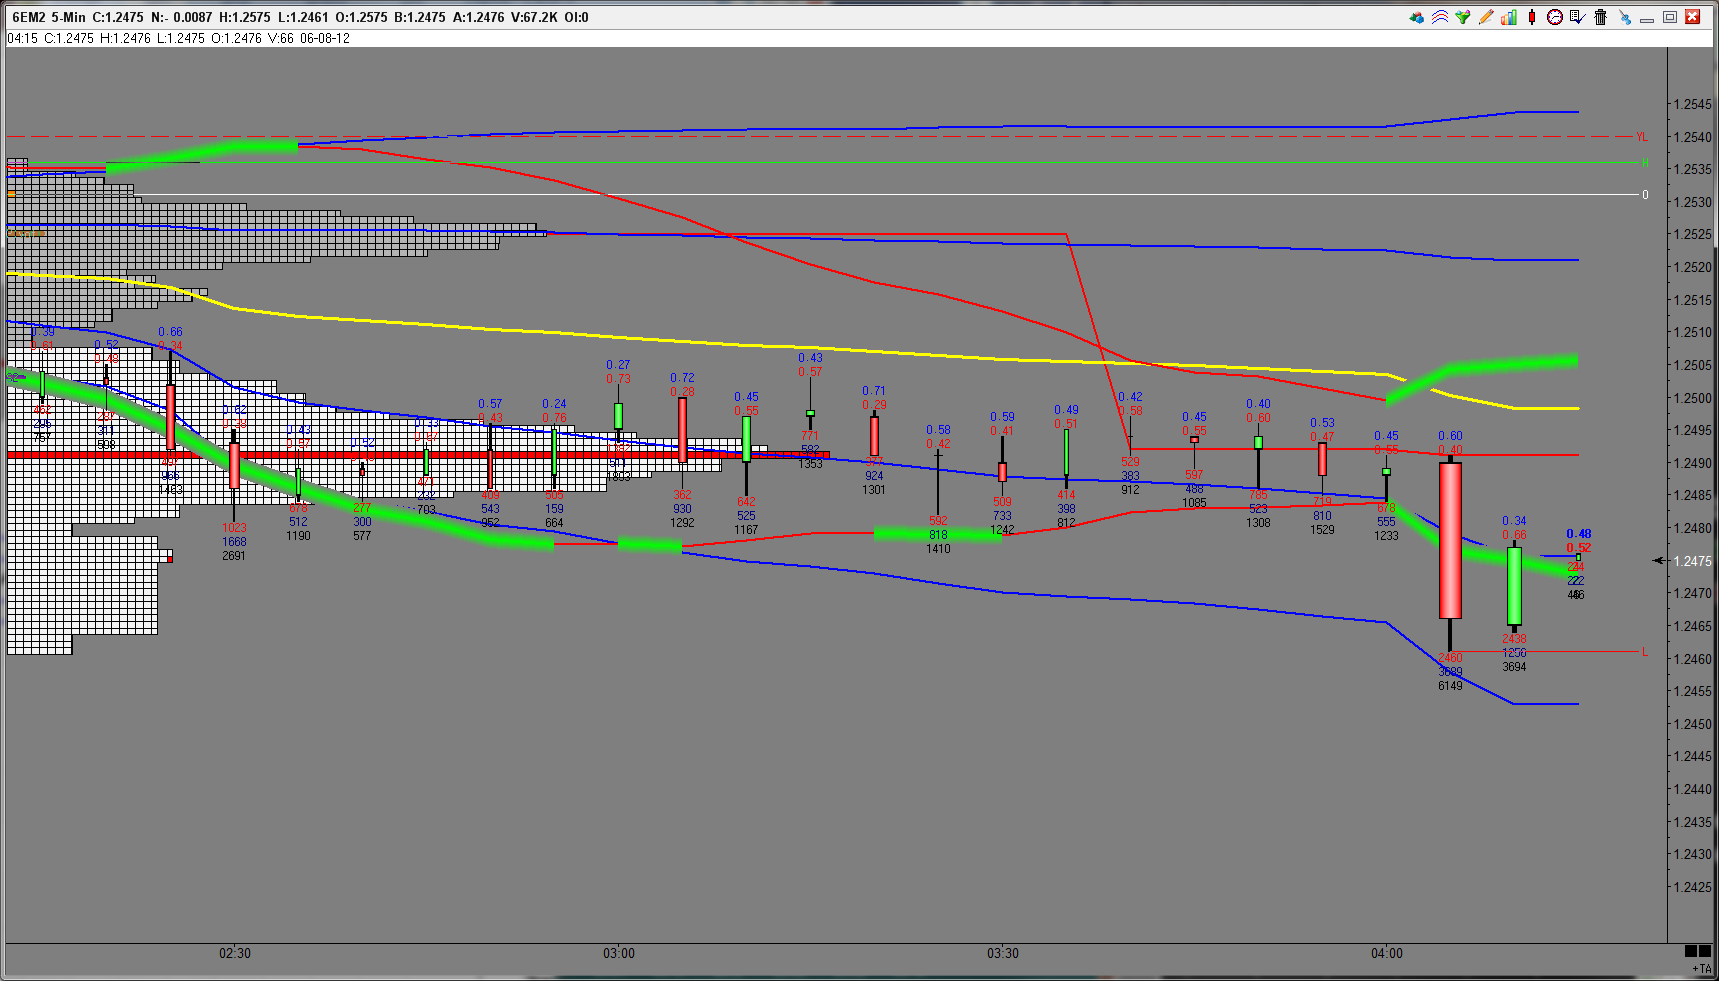The height and width of the screenshot is (981, 1719).
Task: Click the L label at the session low line
Action: 1645,652
